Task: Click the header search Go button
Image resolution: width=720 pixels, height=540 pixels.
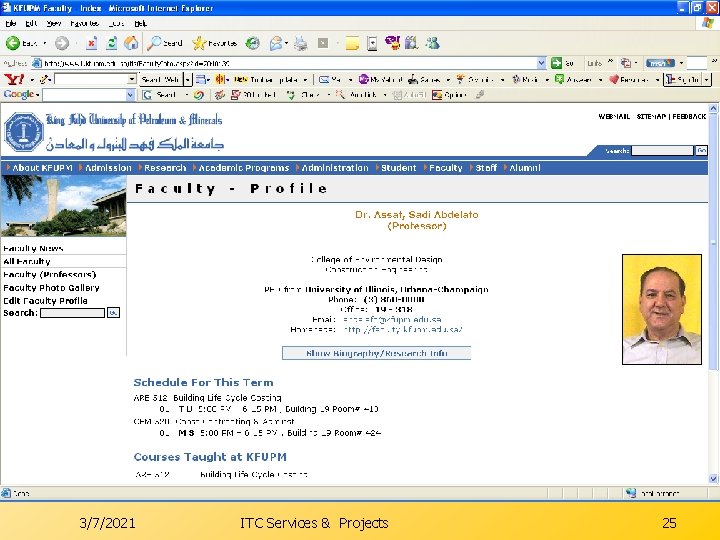Action: point(702,151)
